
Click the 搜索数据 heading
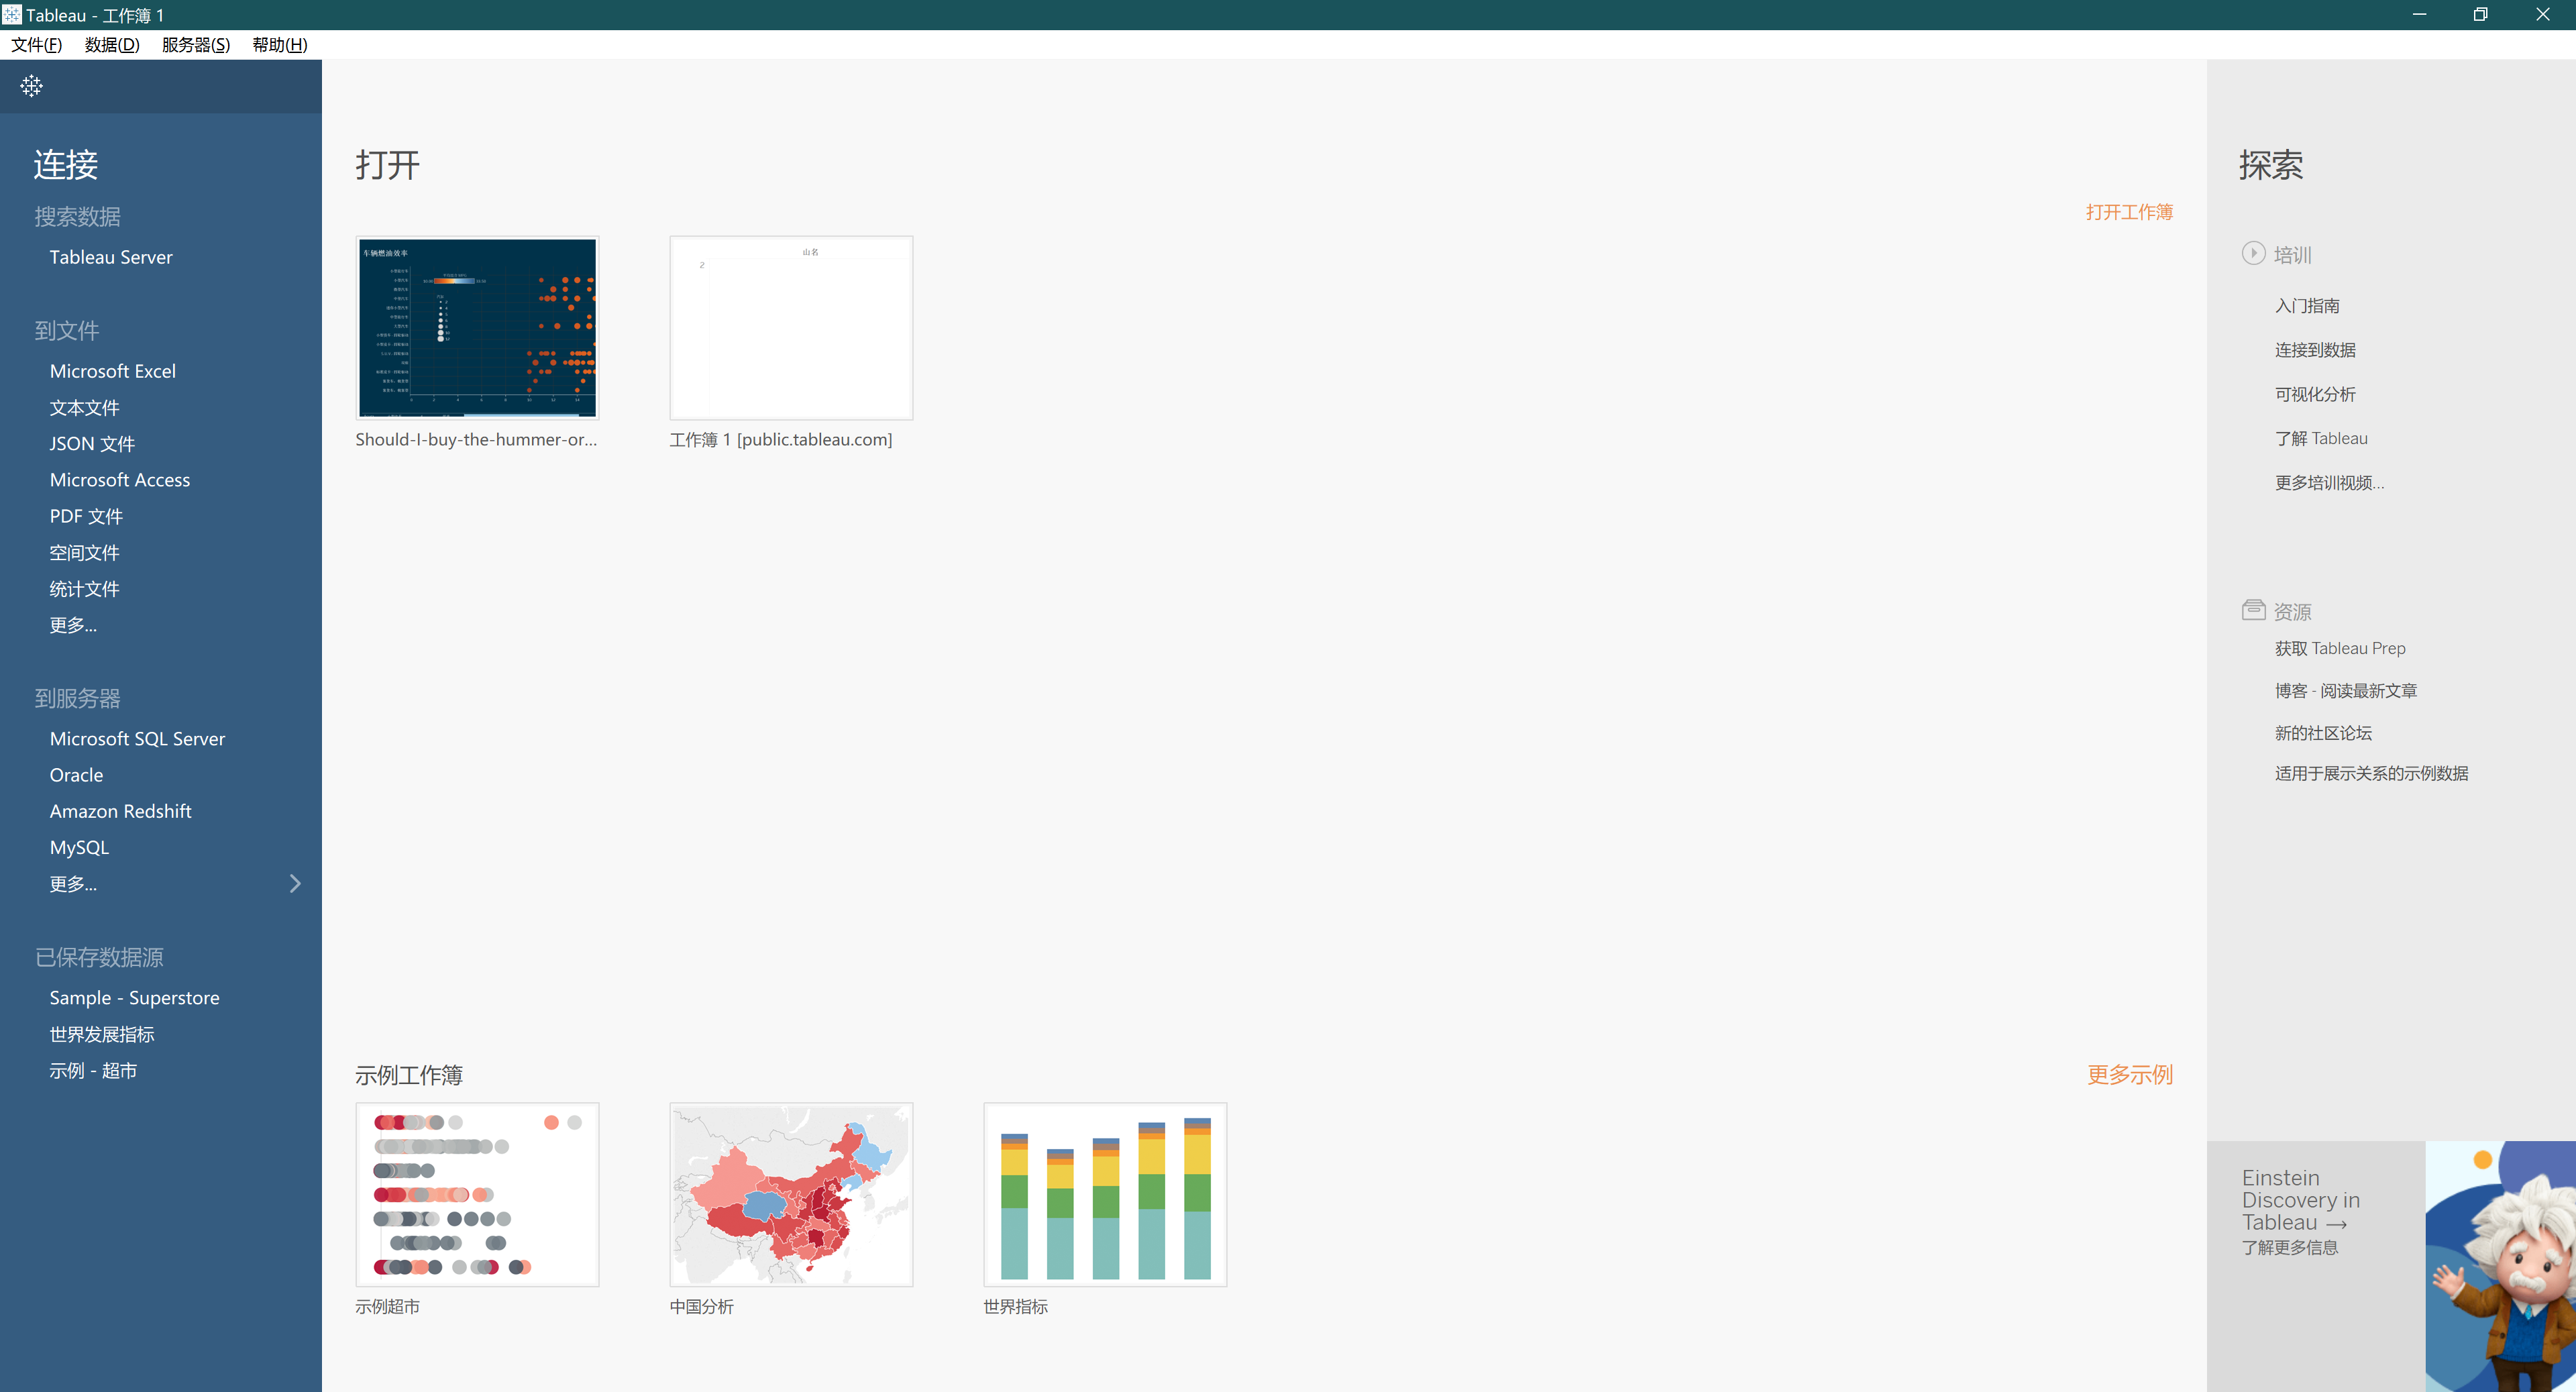point(78,217)
